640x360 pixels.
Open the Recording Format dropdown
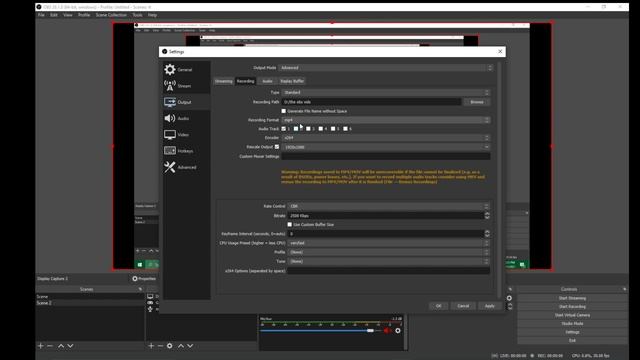coord(386,120)
